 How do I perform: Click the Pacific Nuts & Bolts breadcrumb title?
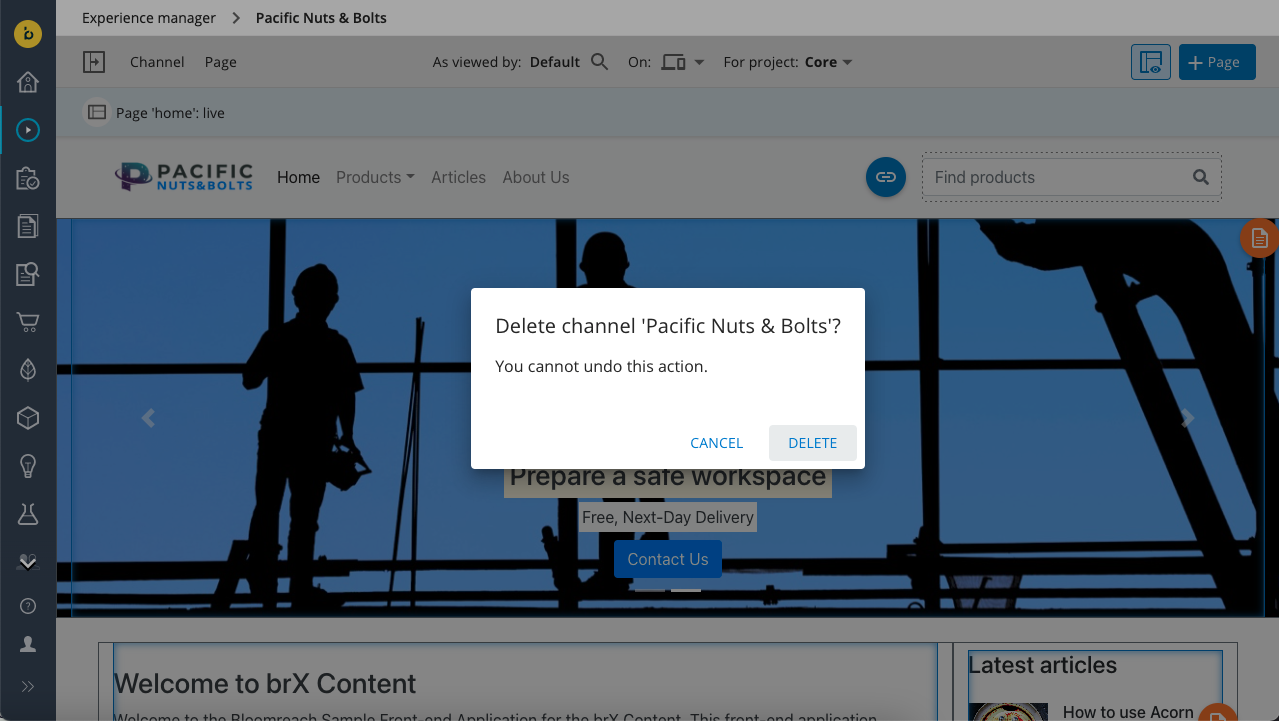[x=321, y=18]
